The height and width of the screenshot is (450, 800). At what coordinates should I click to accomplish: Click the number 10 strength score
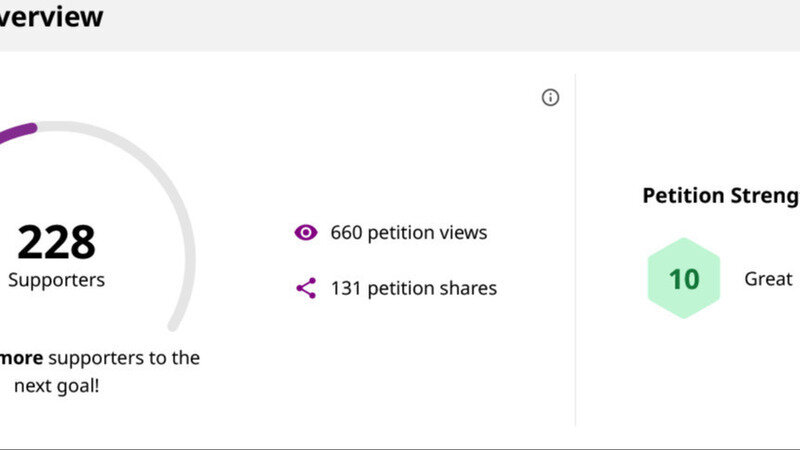(x=684, y=278)
